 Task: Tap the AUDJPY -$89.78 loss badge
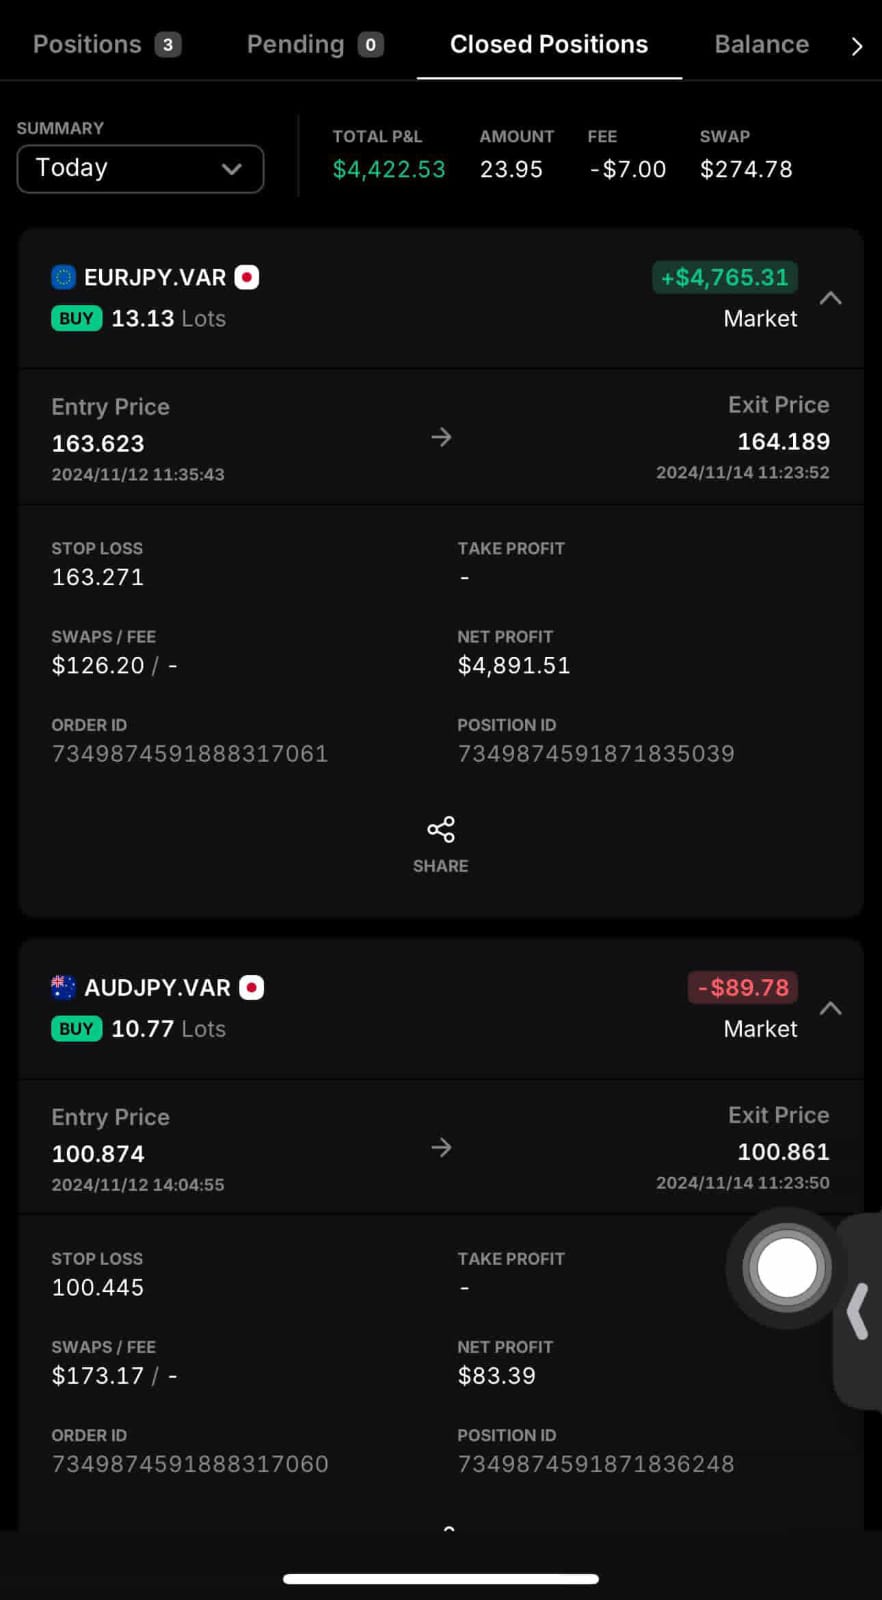pos(742,987)
